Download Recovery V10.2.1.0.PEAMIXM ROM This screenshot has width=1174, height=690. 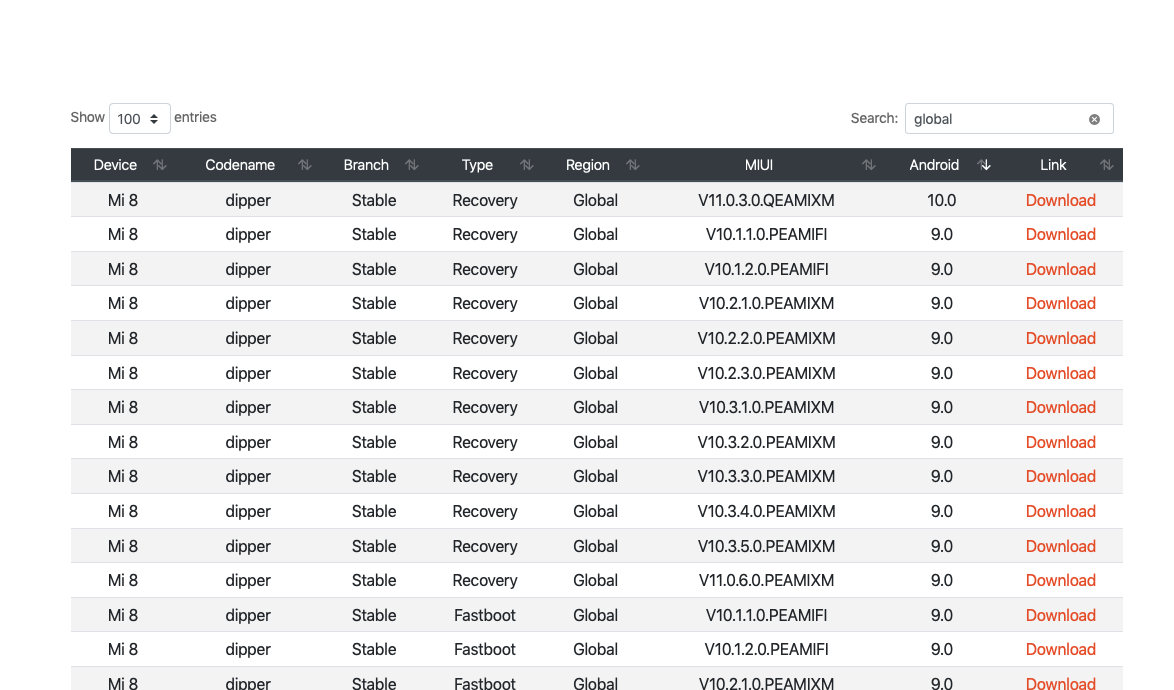[1060, 303]
